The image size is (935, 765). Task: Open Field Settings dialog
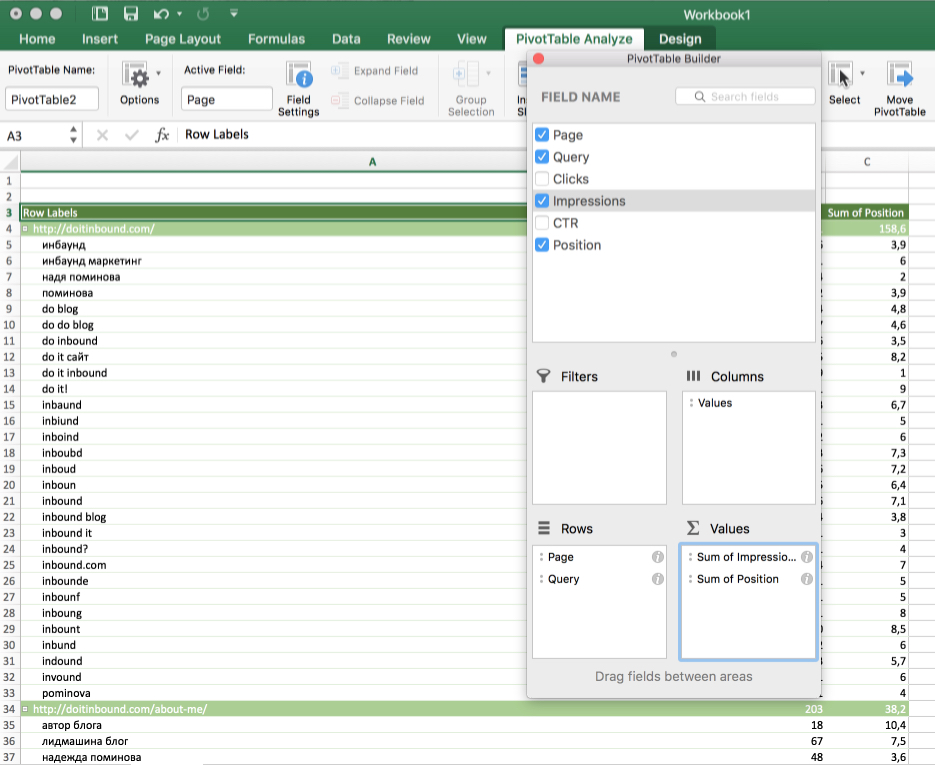pyautogui.click(x=299, y=88)
